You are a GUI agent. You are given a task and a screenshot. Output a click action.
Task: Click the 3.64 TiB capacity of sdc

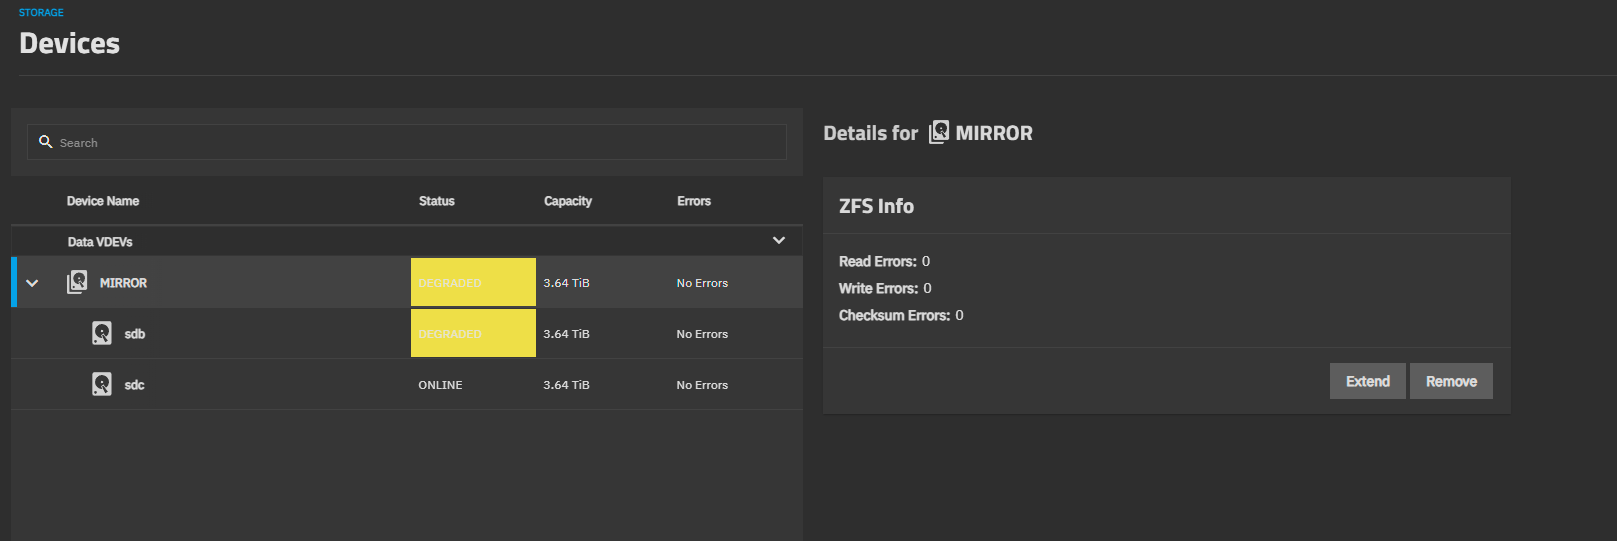[566, 385]
